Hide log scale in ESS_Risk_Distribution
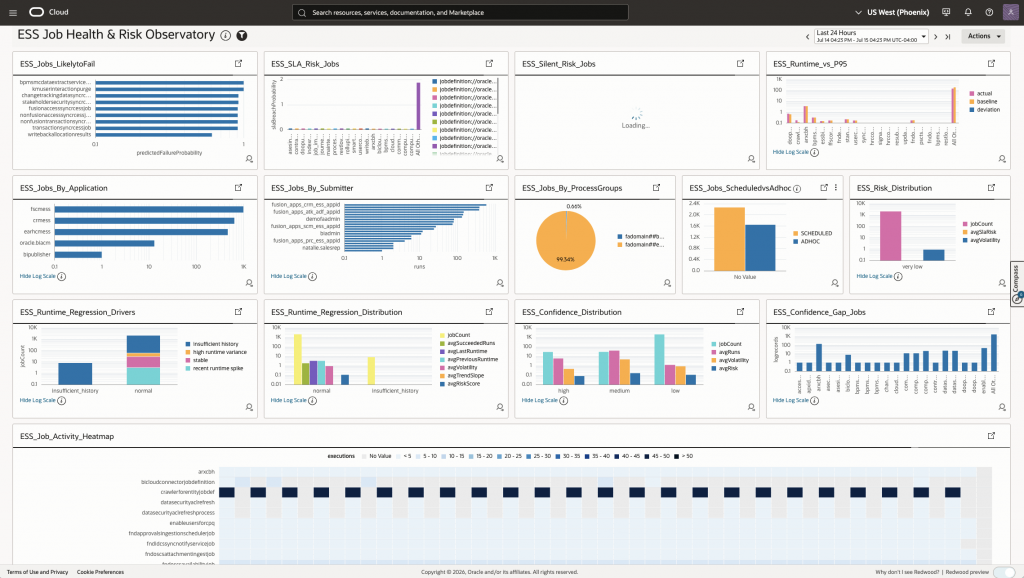Screen dimensions: 1024x578 coord(874,276)
